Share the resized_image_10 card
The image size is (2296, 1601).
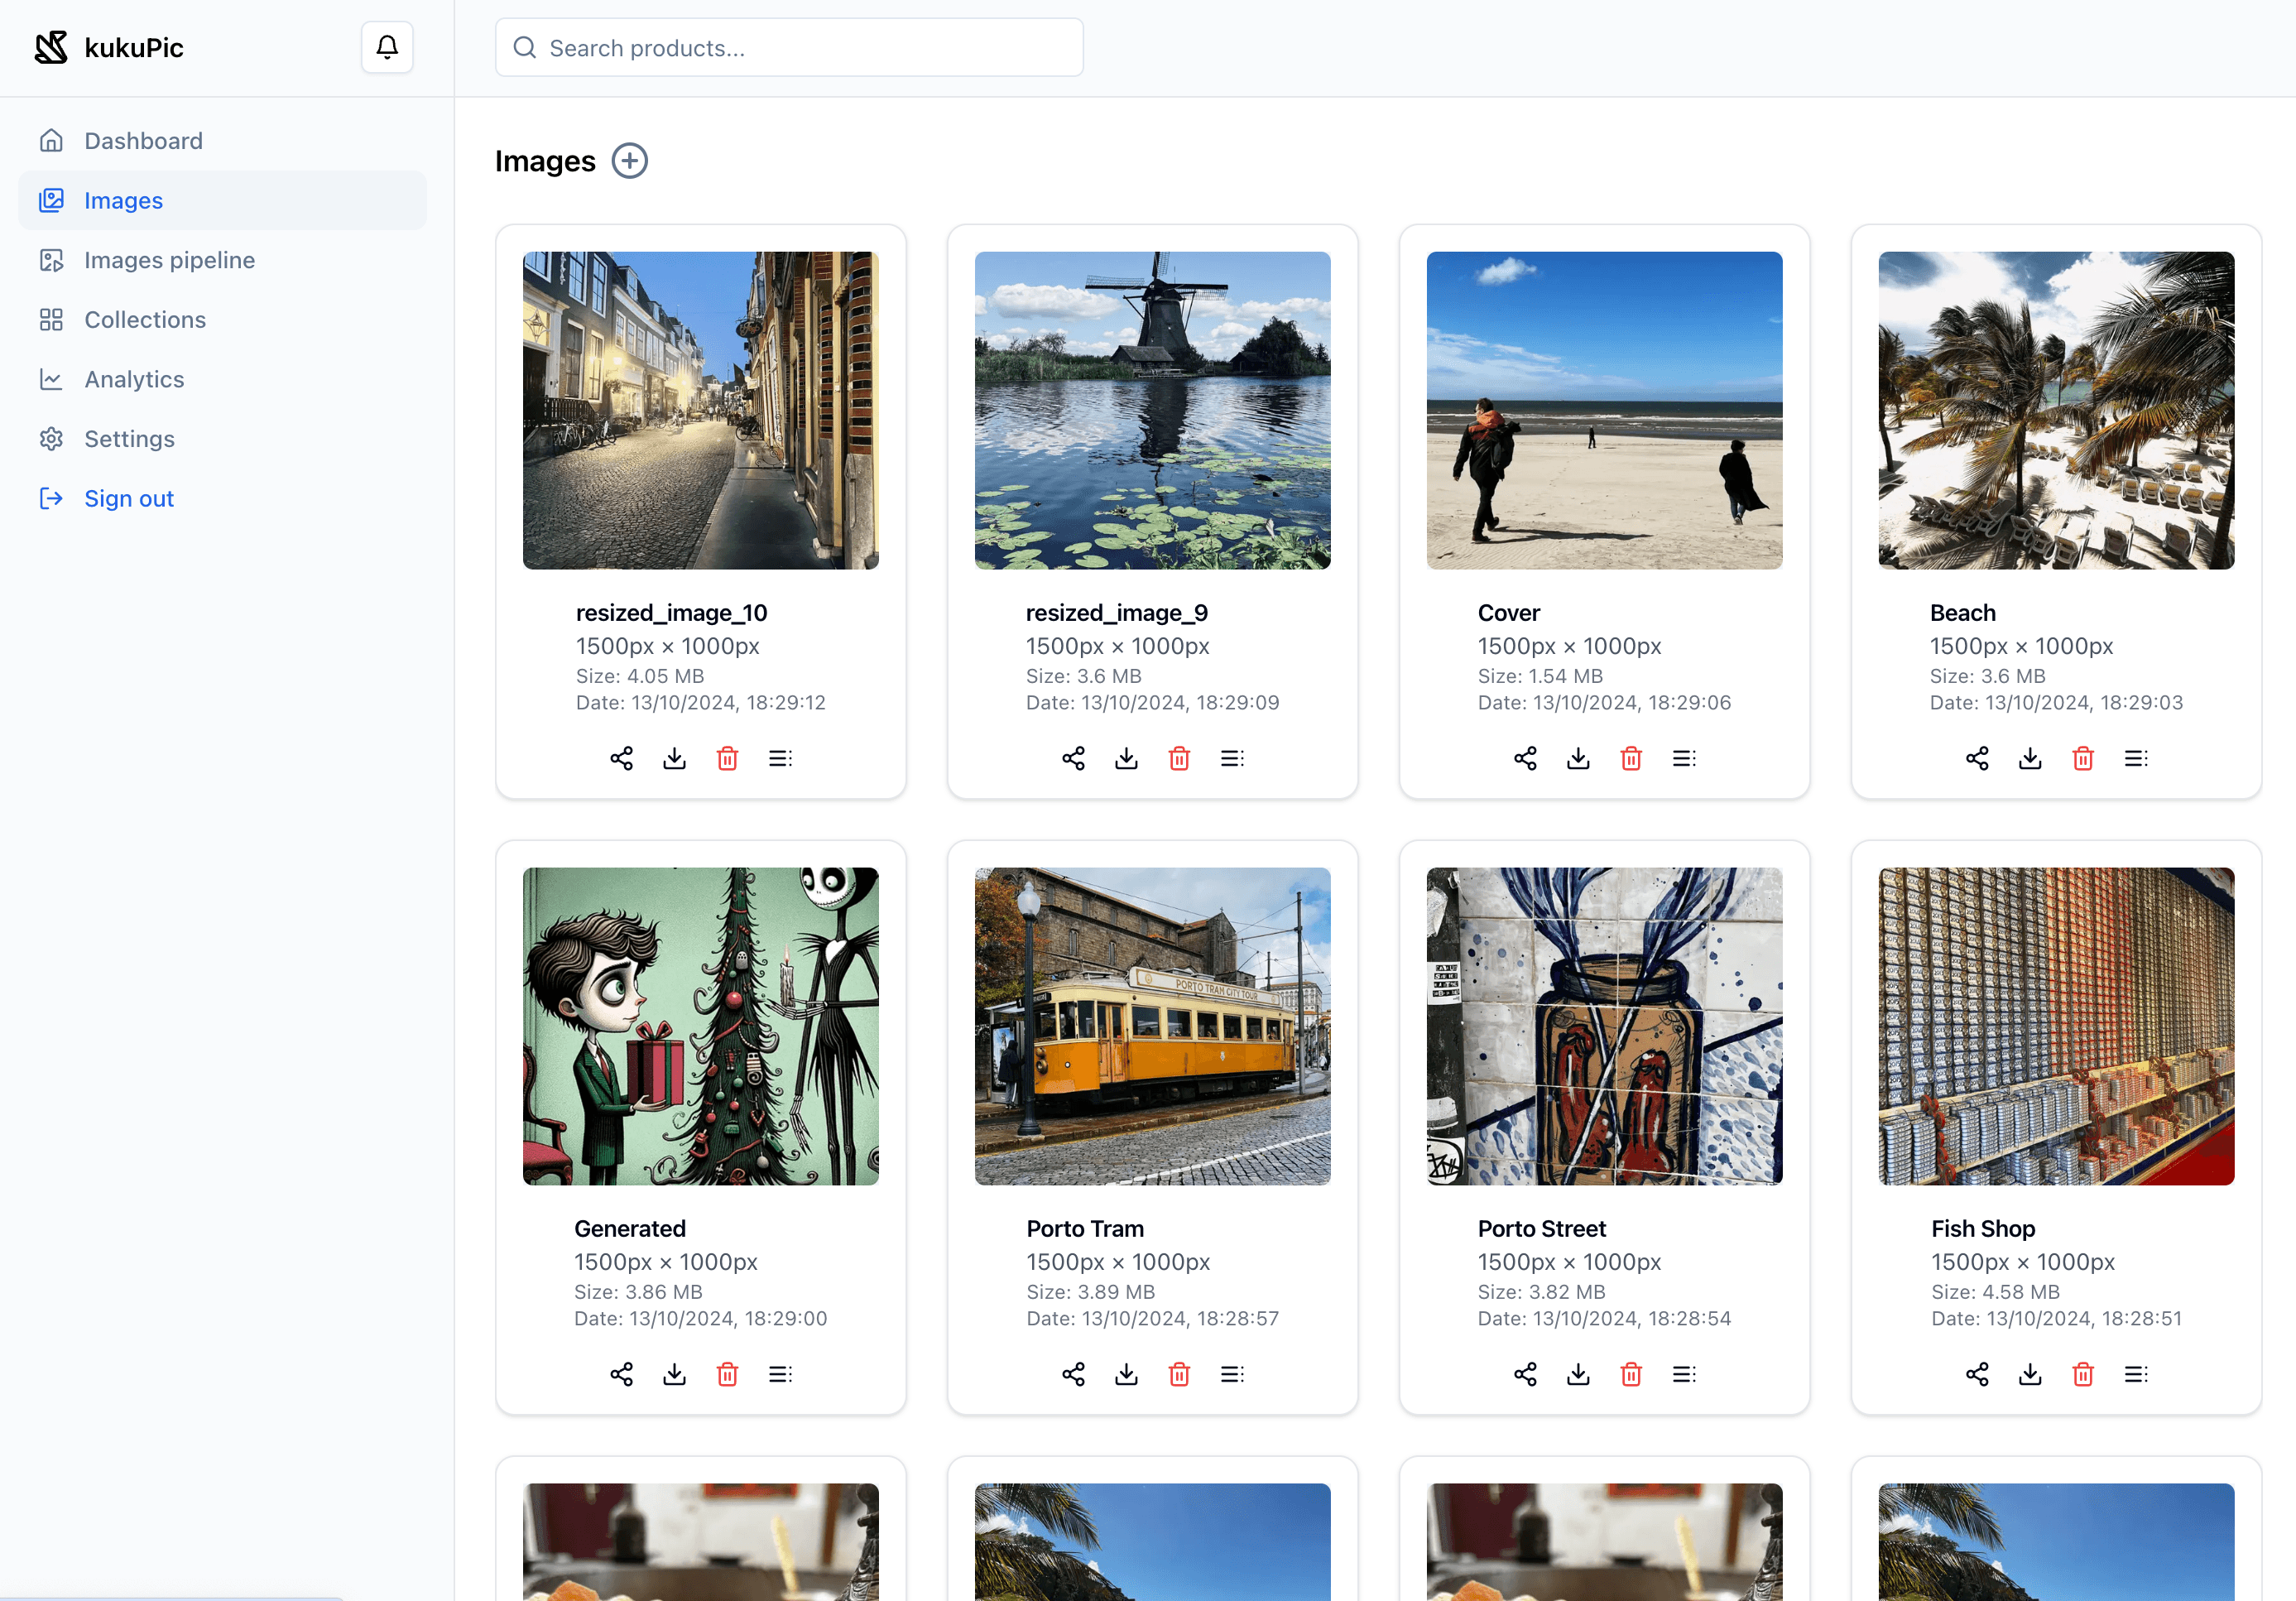[621, 759]
